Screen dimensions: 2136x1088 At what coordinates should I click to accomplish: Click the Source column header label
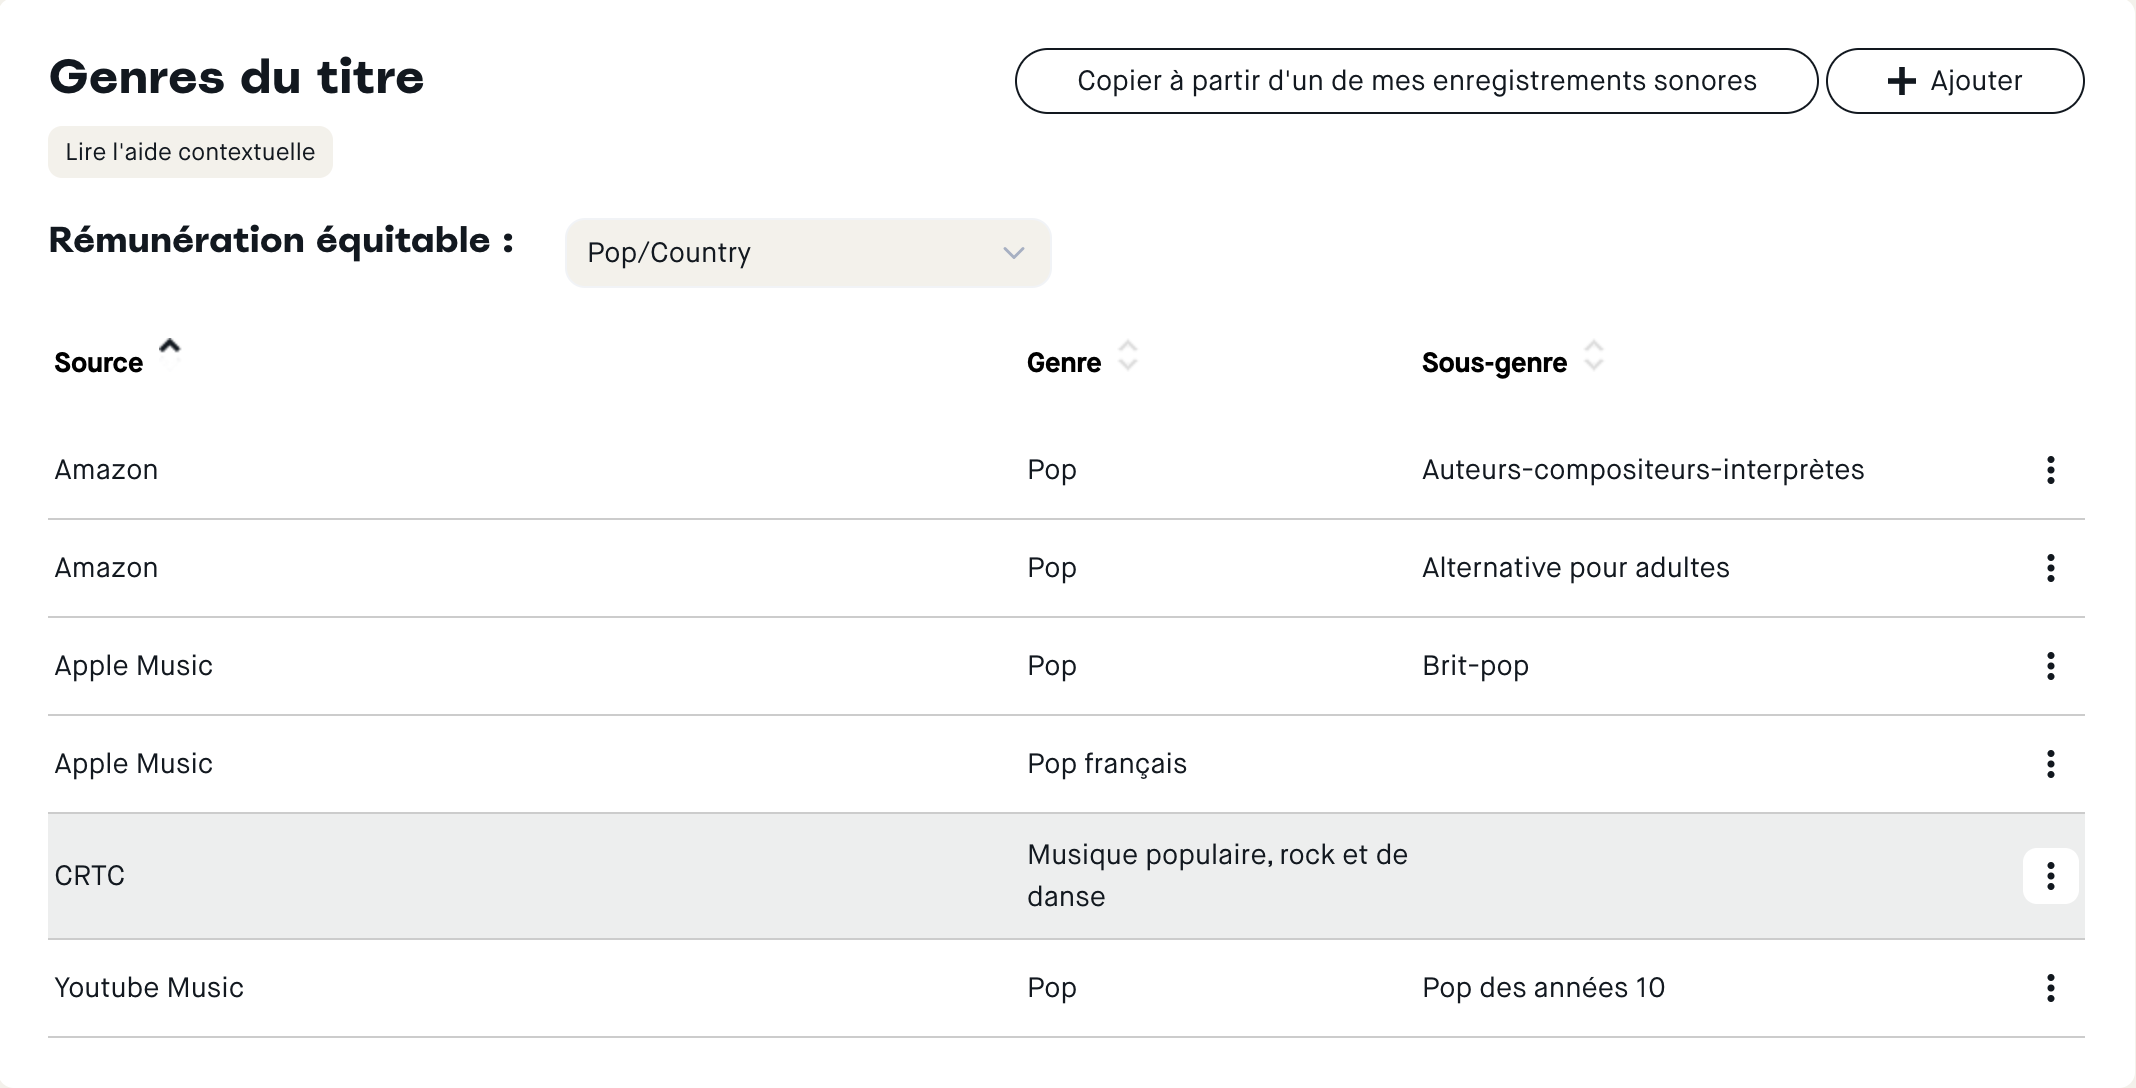98,363
